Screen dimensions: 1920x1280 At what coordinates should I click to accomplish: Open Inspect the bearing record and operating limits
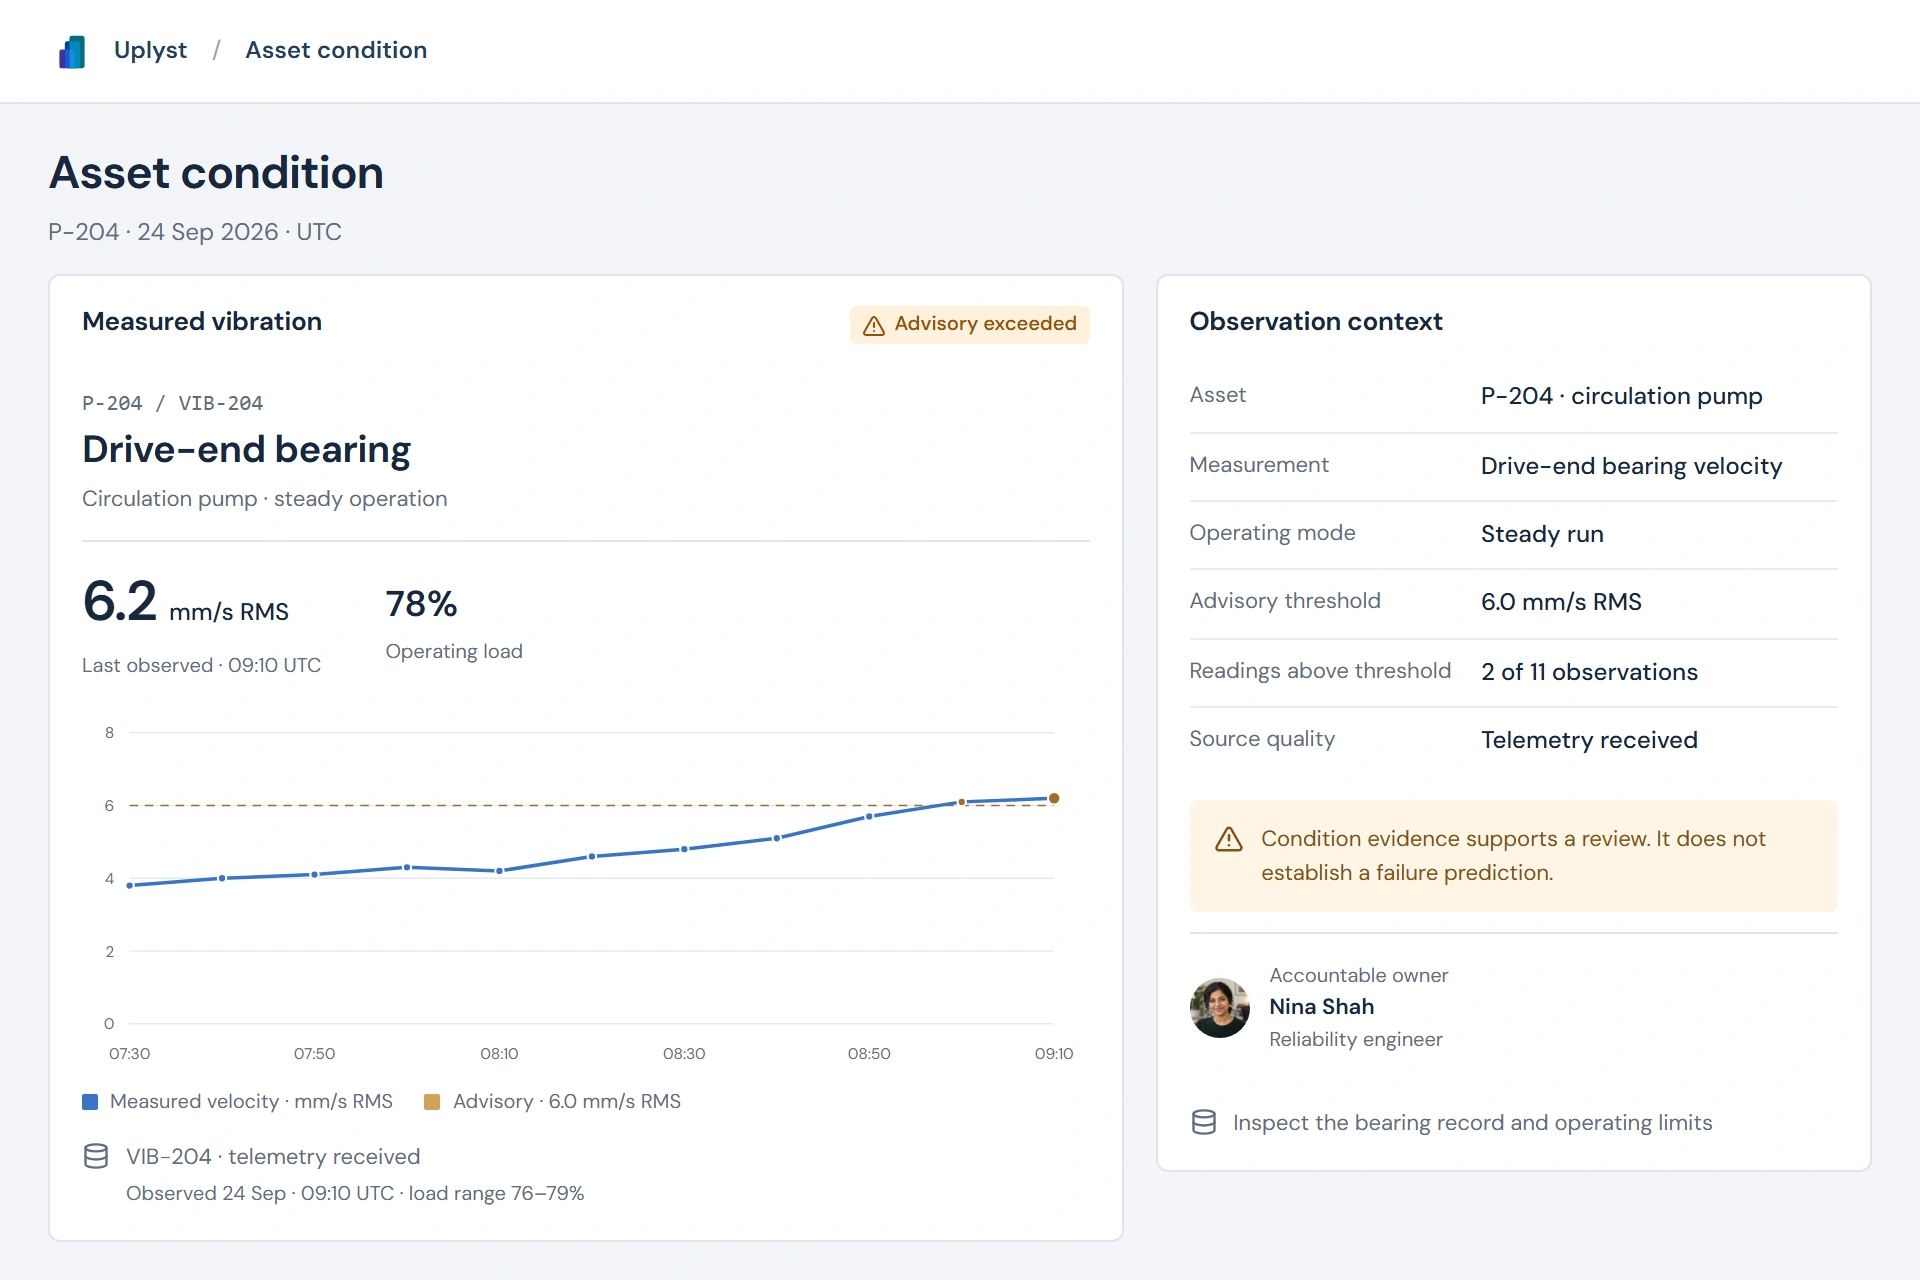(1472, 1122)
